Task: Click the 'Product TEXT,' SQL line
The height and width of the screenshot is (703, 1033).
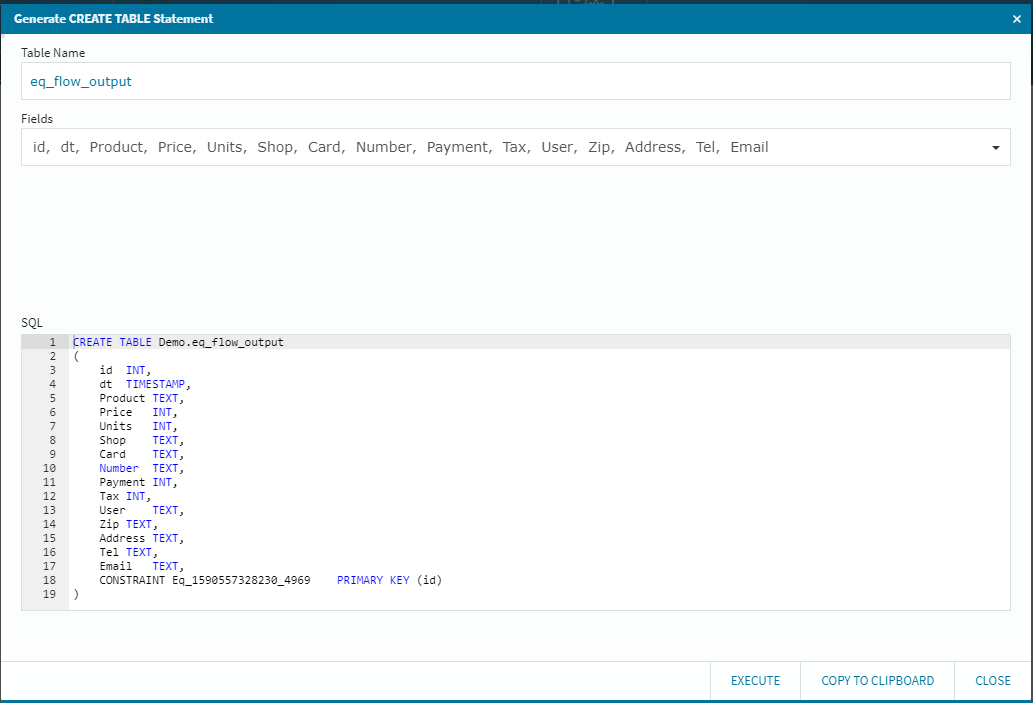Action: click(142, 398)
